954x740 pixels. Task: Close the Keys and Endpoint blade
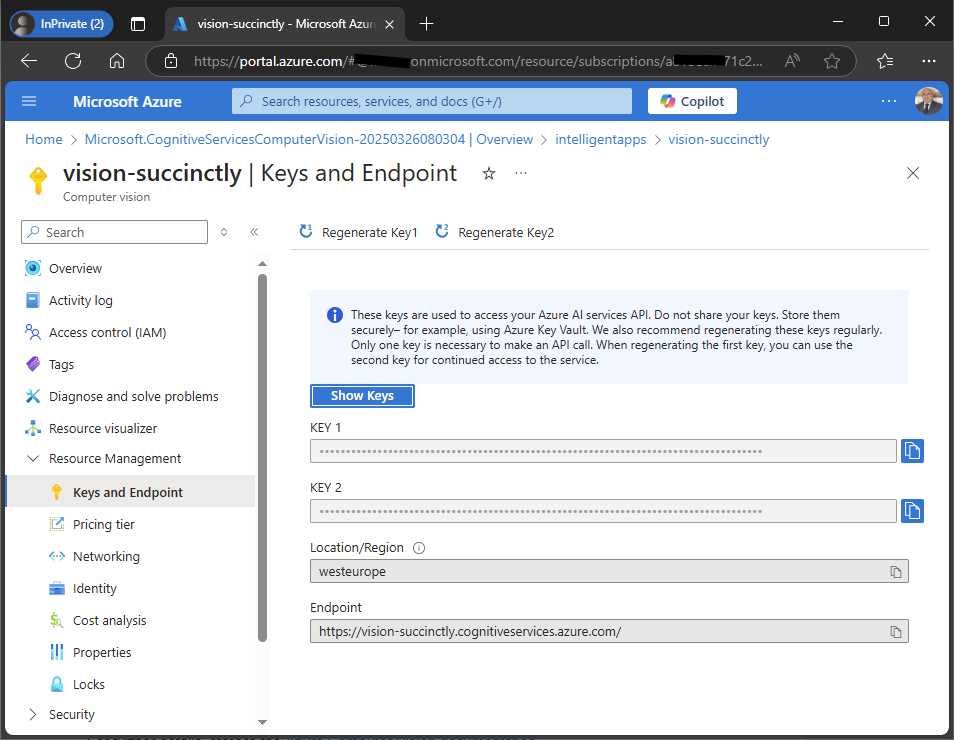coord(913,173)
